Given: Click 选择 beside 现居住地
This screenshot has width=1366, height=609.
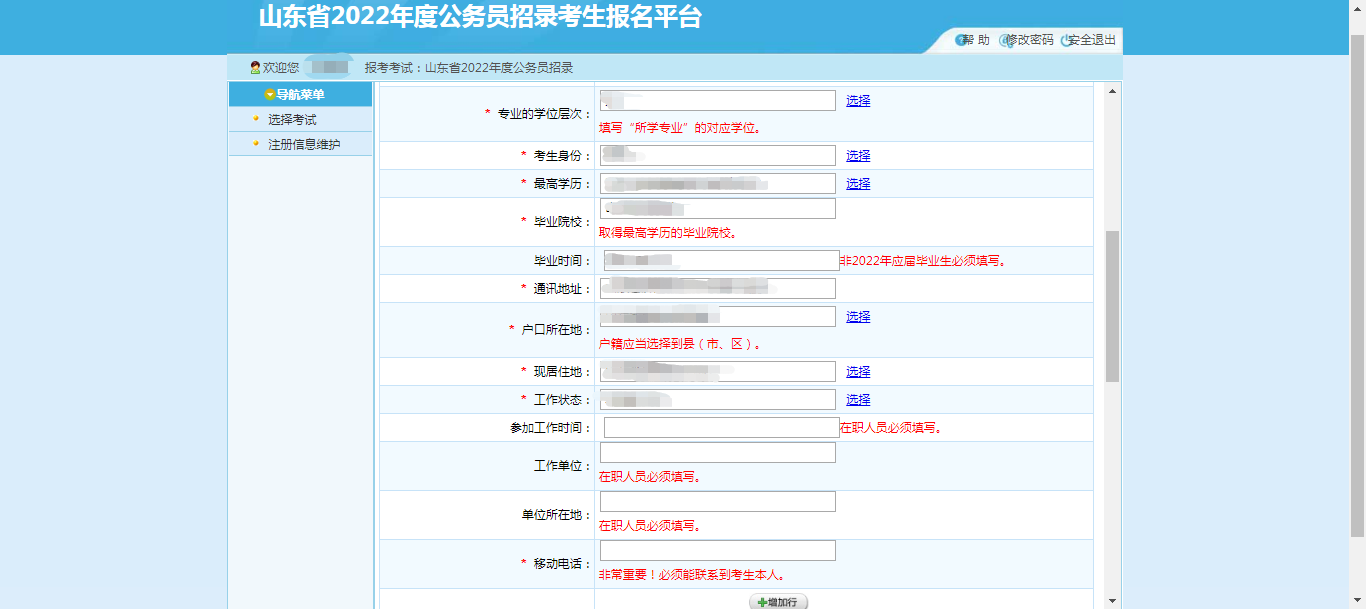Looking at the screenshot, I should pyautogui.click(x=858, y=371).
